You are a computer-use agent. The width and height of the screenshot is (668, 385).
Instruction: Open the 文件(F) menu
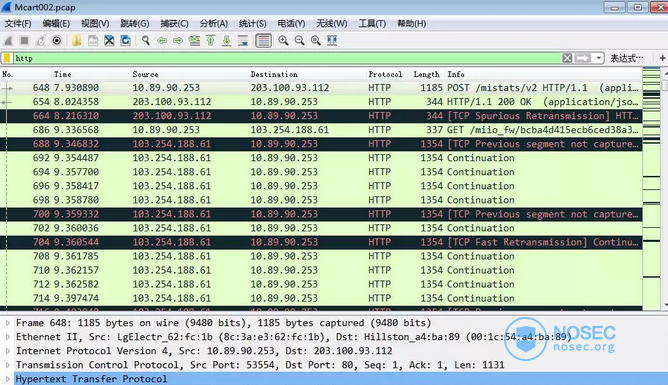coord(18,24)
